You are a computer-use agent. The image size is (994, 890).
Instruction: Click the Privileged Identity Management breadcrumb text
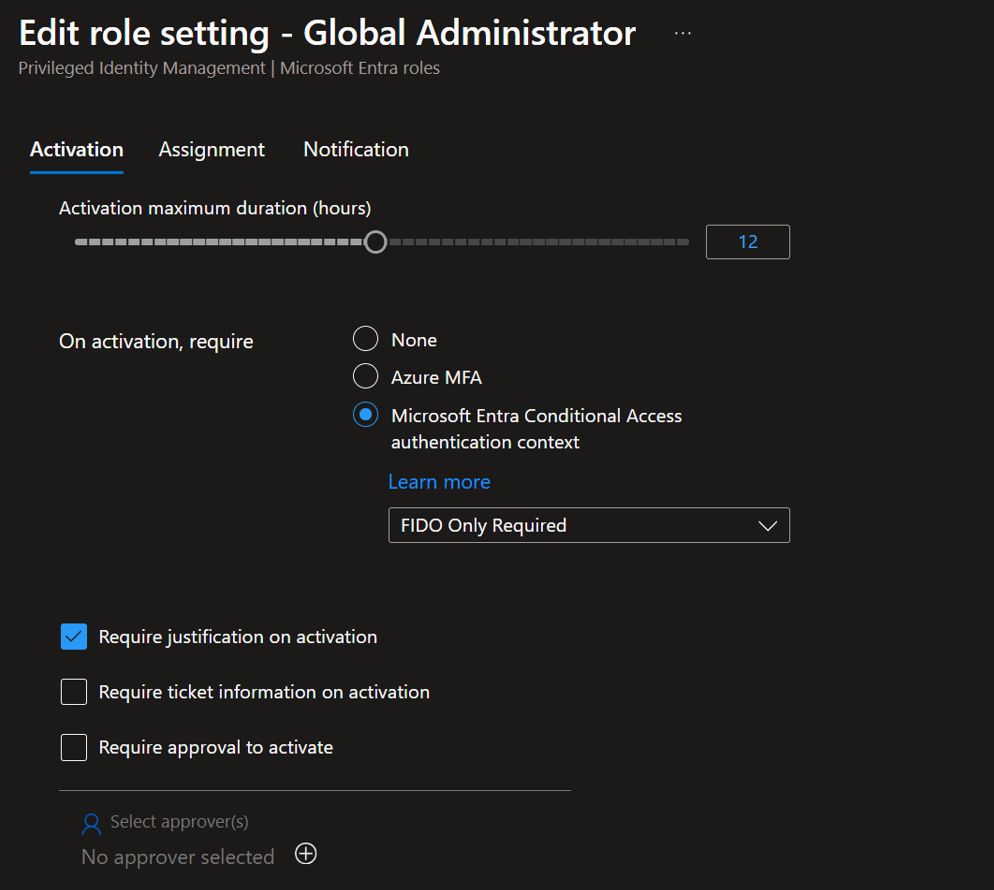[142, 68]
